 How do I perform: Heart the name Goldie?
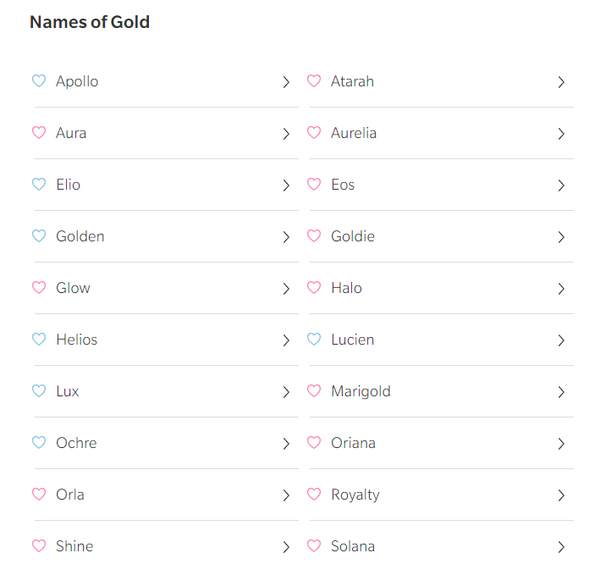point(314,236)
